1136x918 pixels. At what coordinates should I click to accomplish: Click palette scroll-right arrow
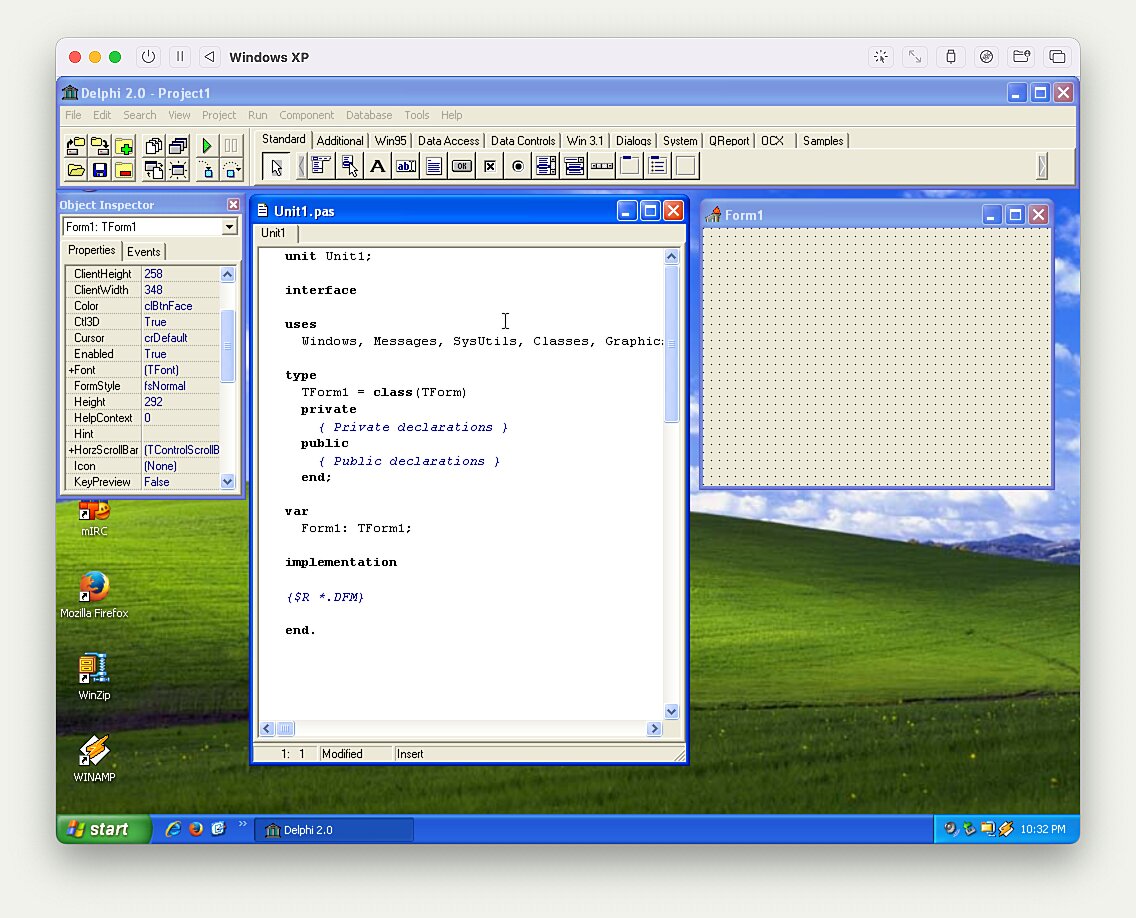(1042, 166)
